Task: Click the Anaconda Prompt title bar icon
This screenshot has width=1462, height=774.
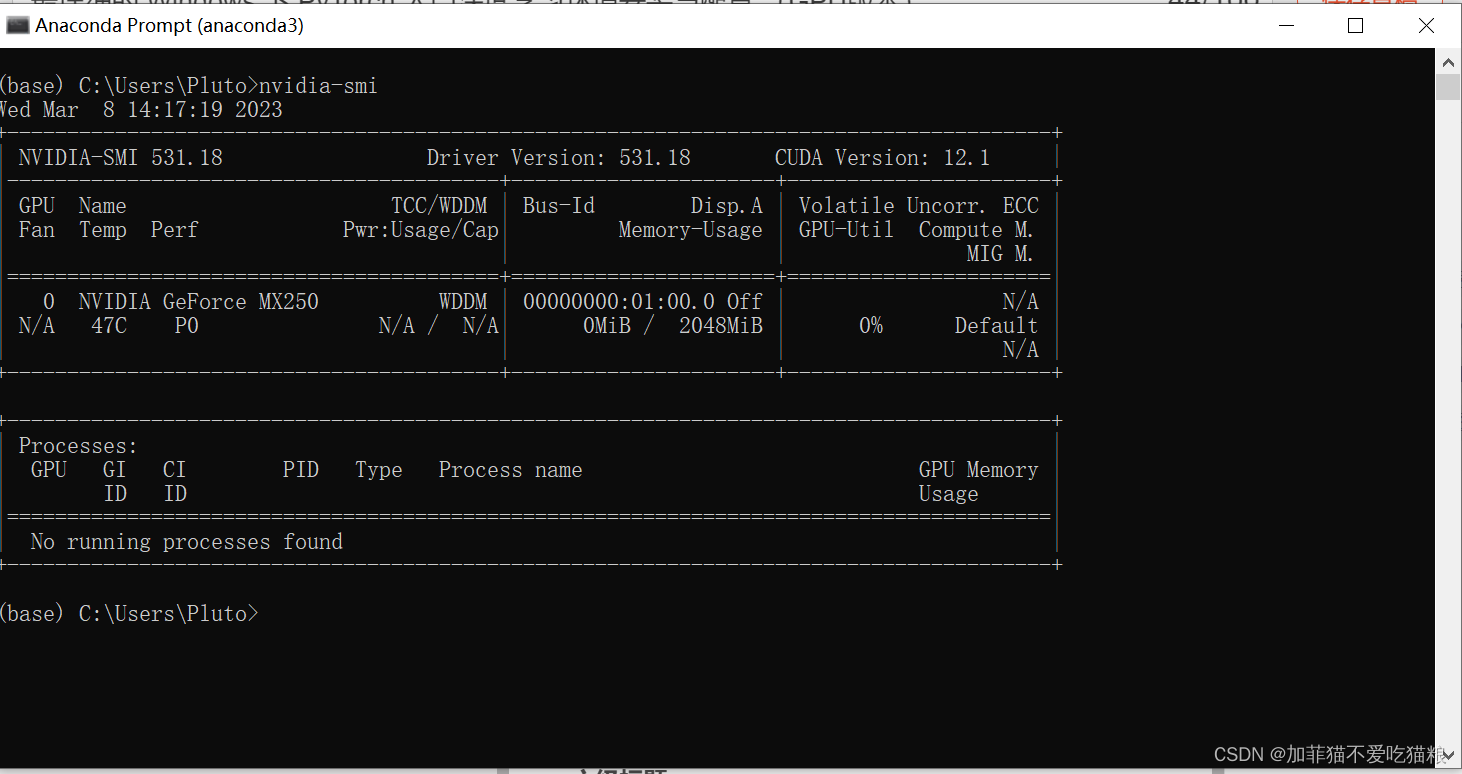Action: point(17,26)
